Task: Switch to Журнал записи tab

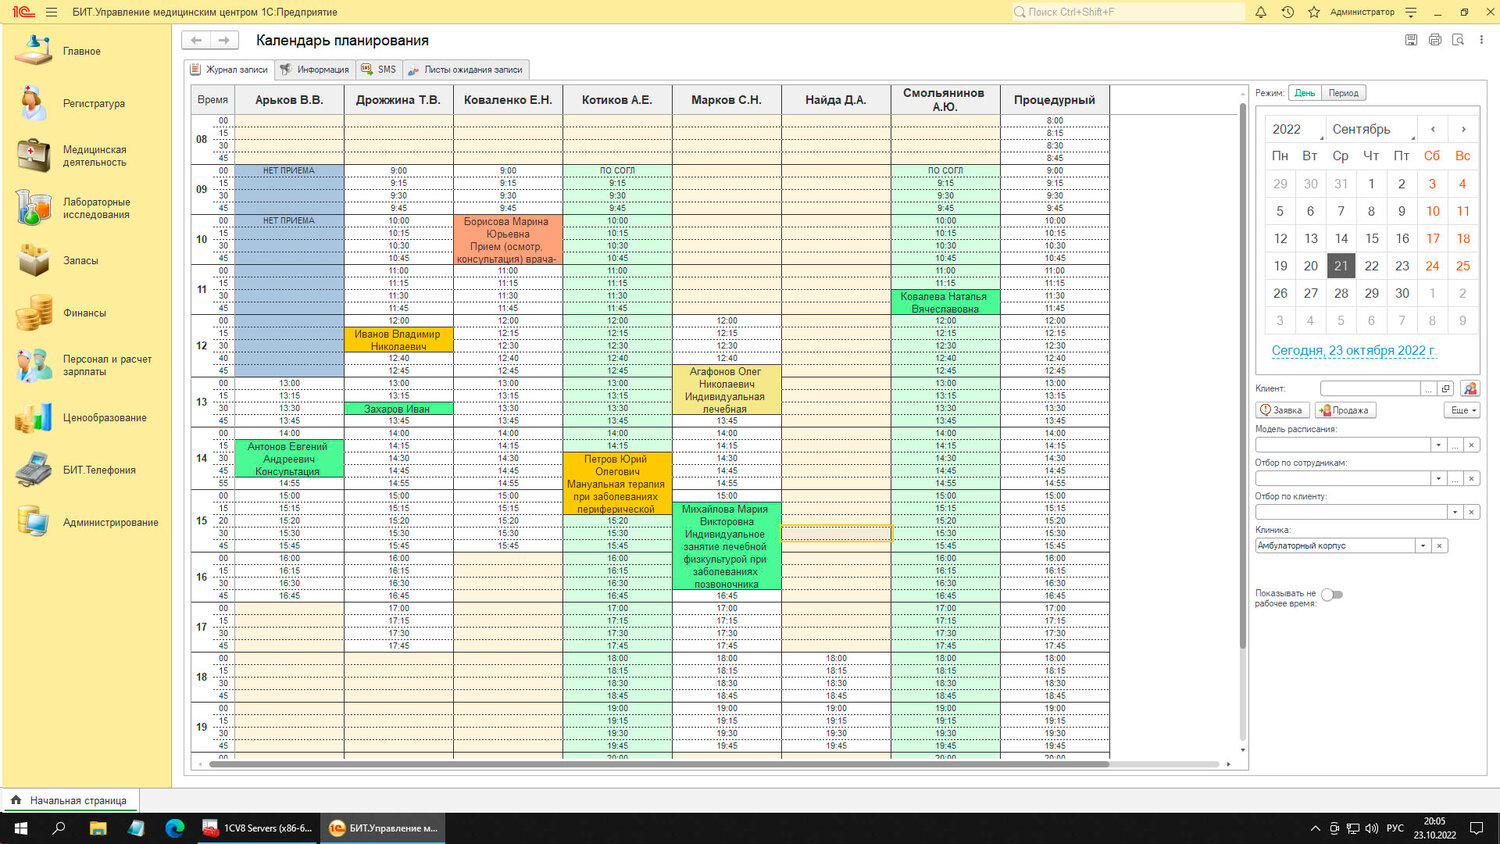Action: pos(229,69)
